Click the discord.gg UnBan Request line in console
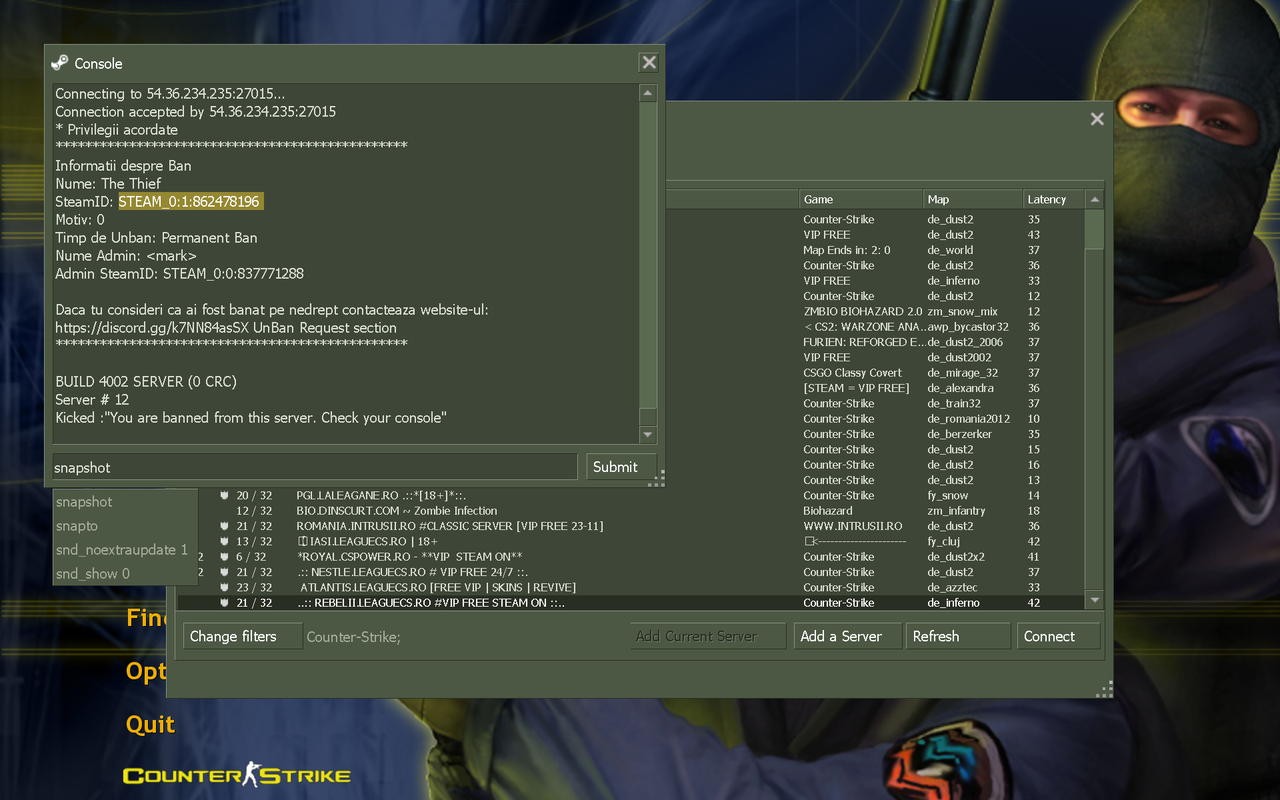 point(226,328)
